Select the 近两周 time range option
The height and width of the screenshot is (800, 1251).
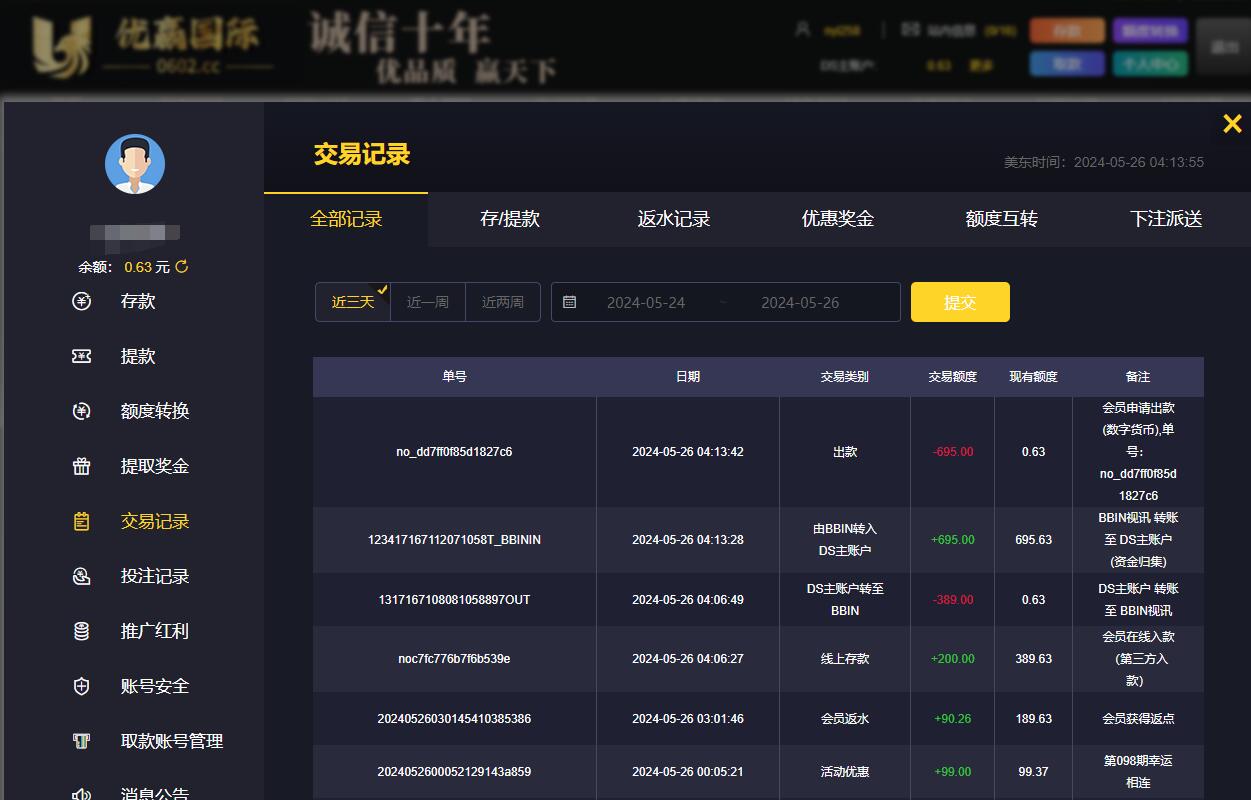coord(502,302)
